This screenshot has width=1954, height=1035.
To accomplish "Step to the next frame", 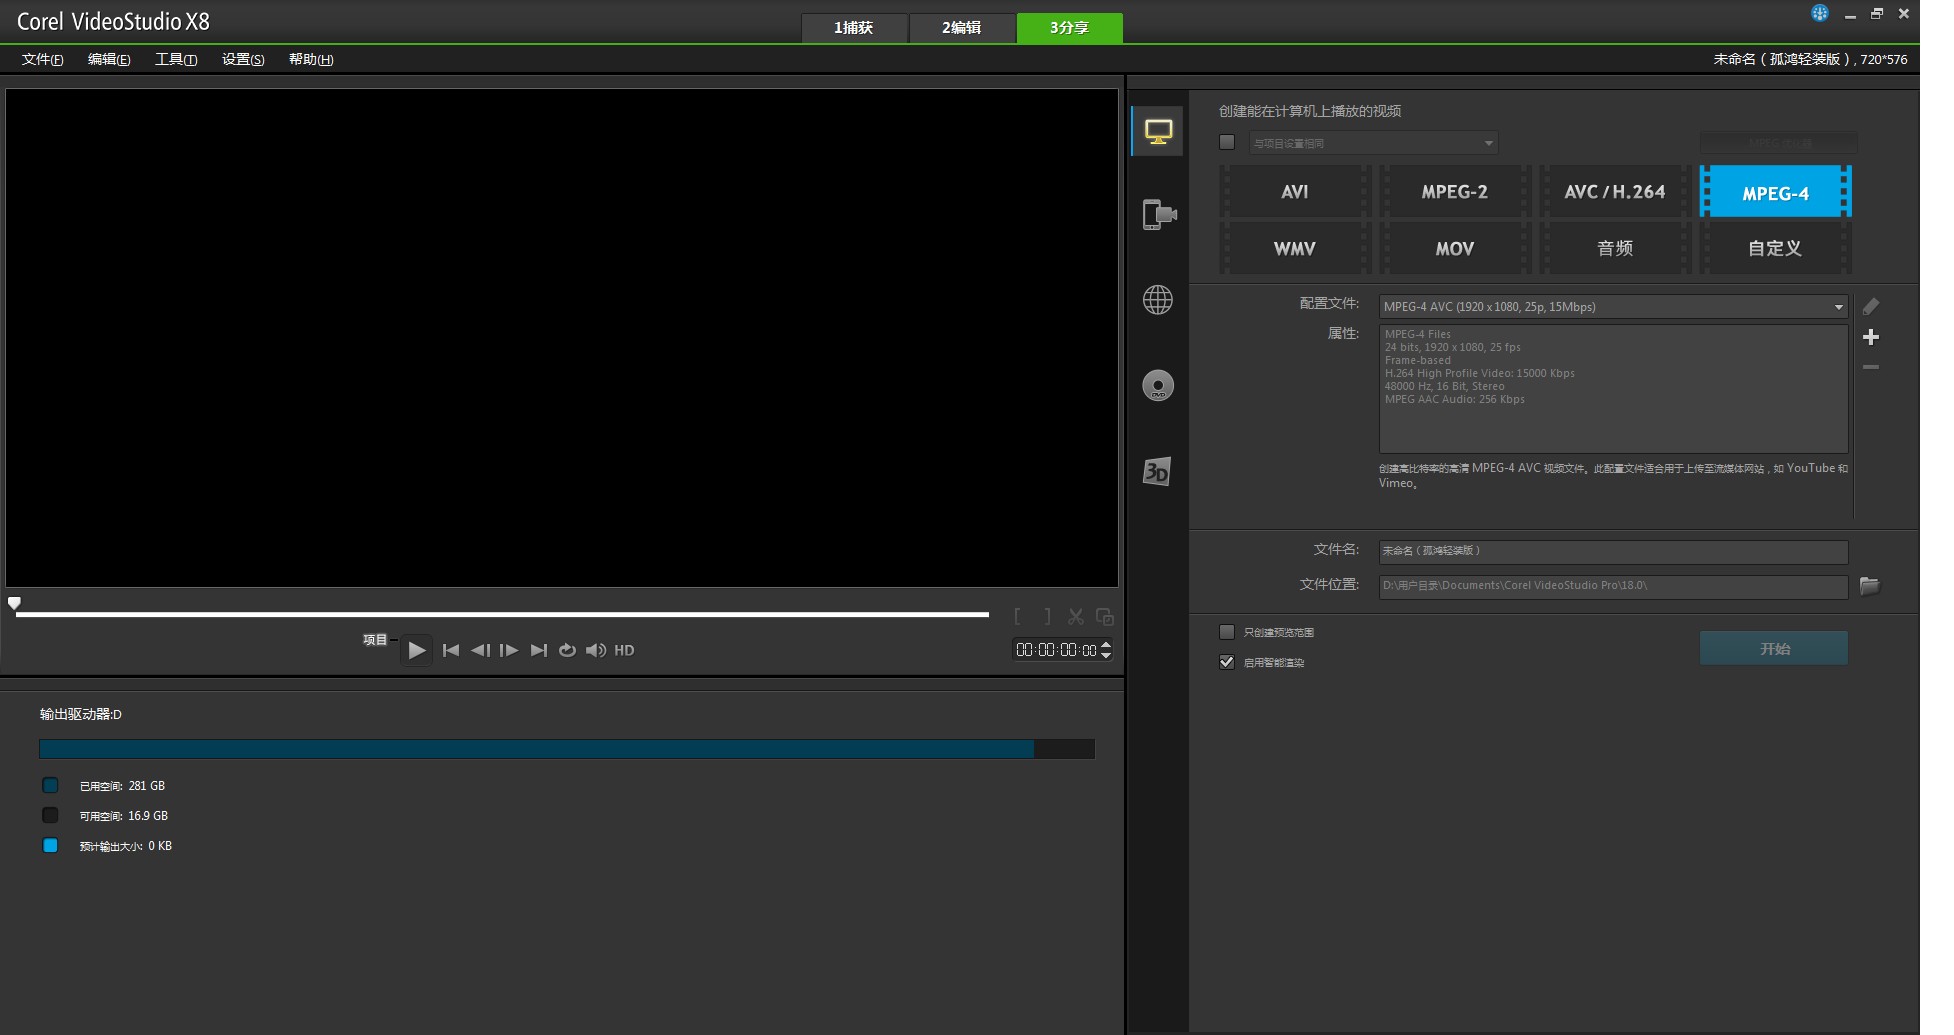I will pos(509,650).
